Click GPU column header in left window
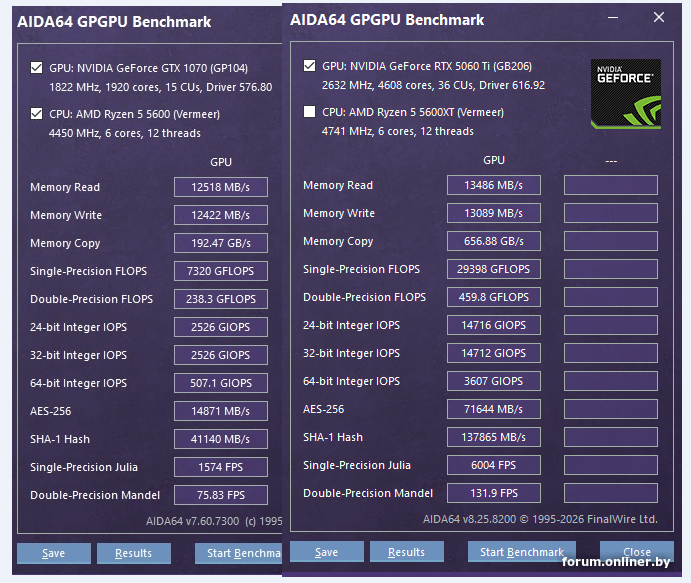691x583 pixels. [x=221, y=162]
